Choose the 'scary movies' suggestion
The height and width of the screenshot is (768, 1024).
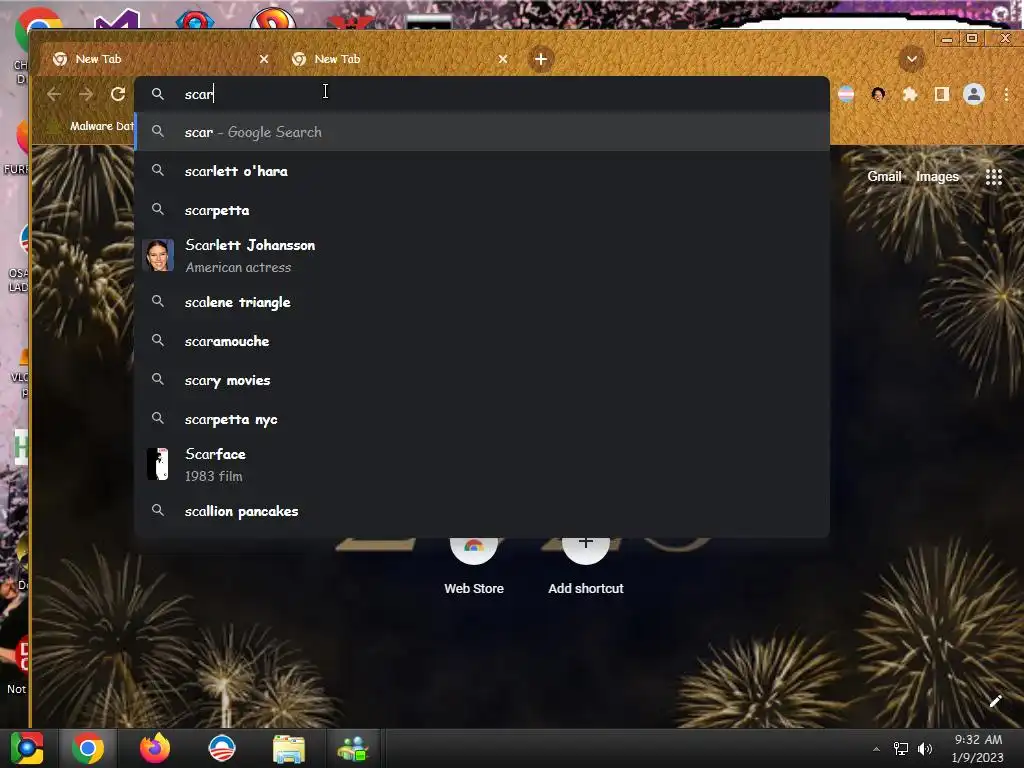(x=482, y=380)
